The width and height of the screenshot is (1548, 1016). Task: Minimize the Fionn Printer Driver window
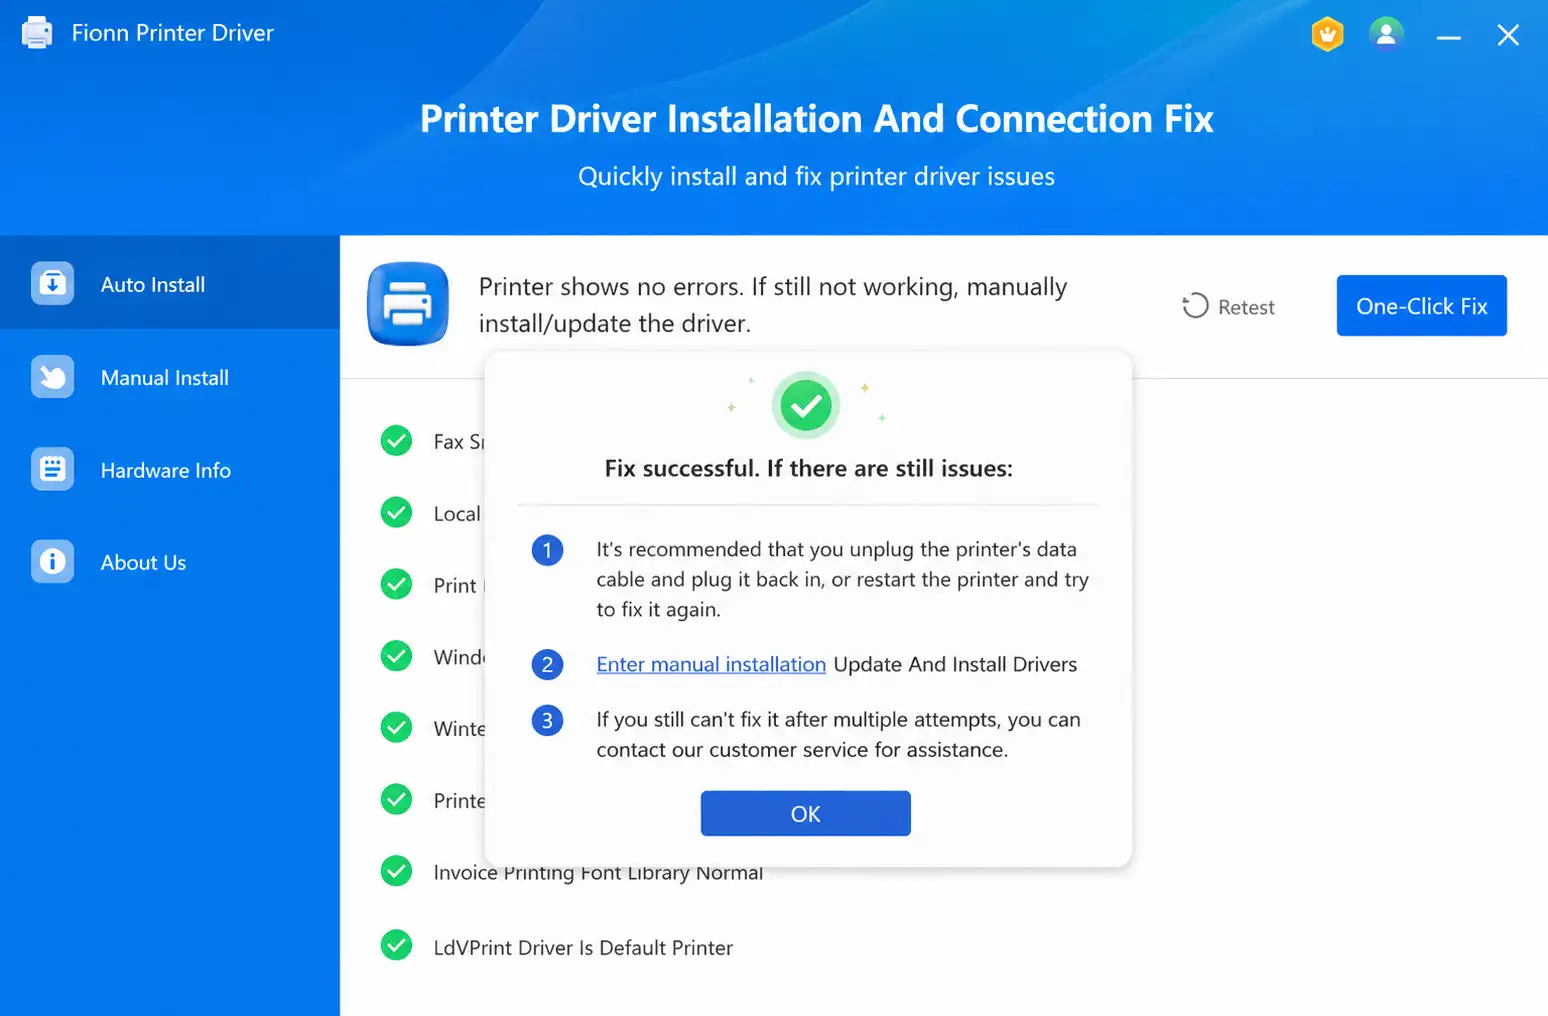coord(1449,36)
